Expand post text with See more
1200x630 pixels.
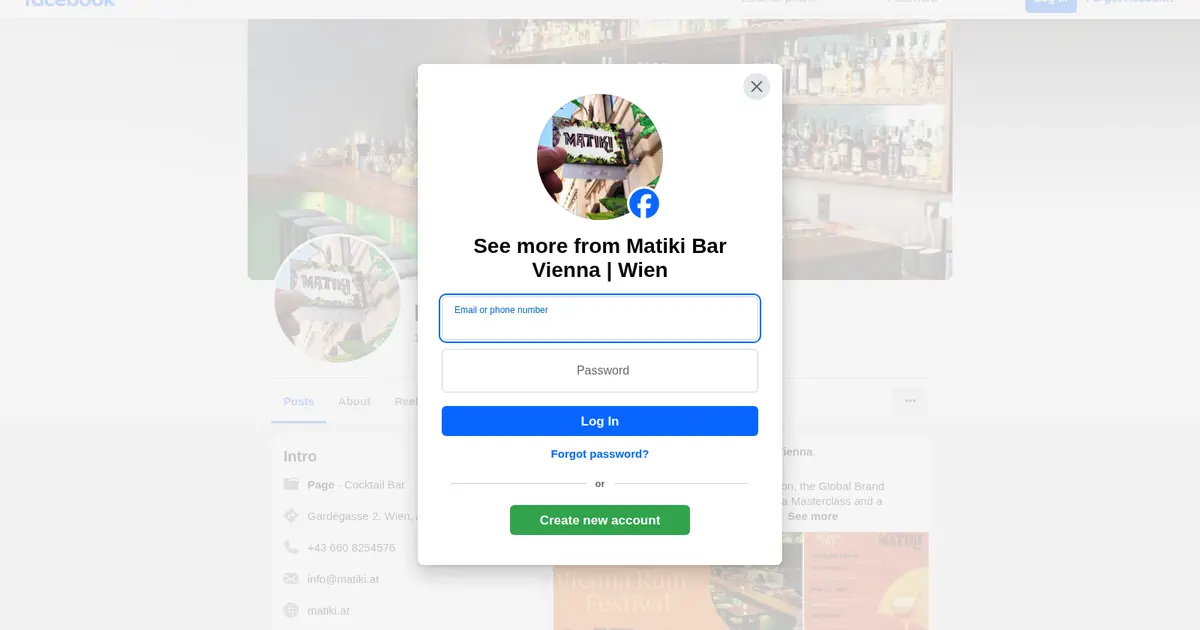click(x=812, y=516)
